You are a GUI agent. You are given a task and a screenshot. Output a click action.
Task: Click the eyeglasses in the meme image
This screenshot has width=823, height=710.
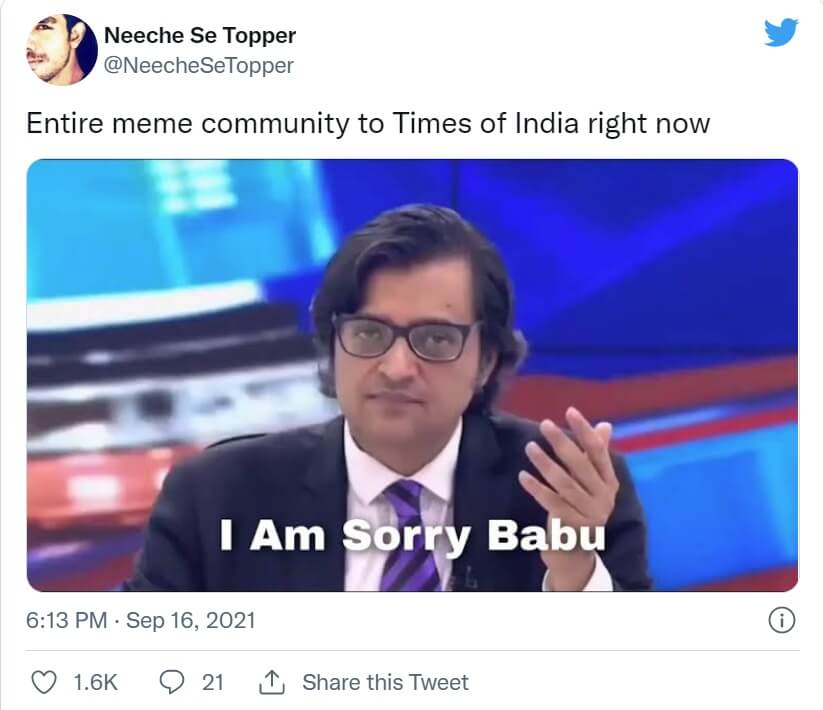(405, 337)
